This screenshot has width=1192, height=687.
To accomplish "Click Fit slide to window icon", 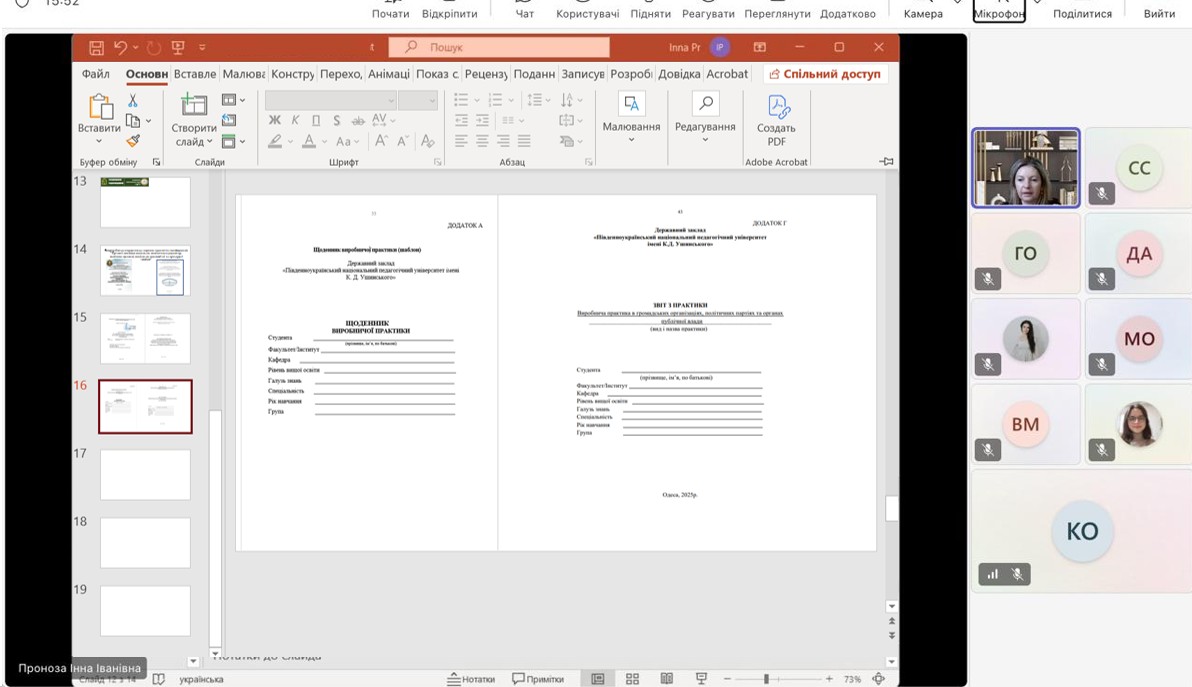I will pos(878,679).
